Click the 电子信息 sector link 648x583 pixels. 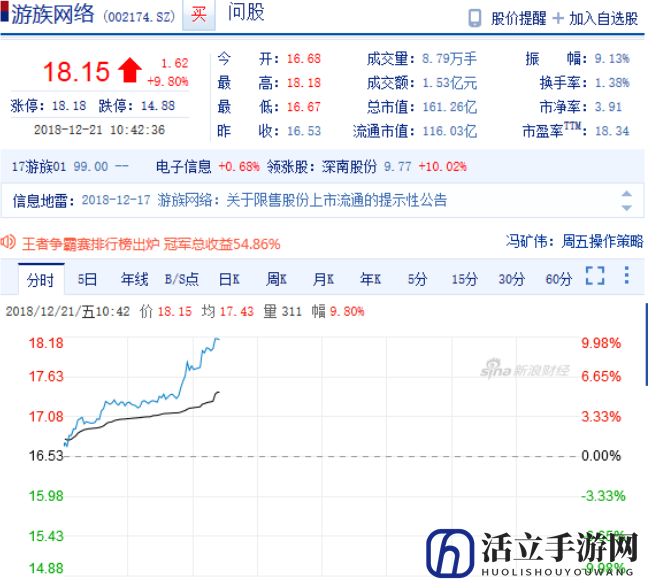click(x=183, y=167)
